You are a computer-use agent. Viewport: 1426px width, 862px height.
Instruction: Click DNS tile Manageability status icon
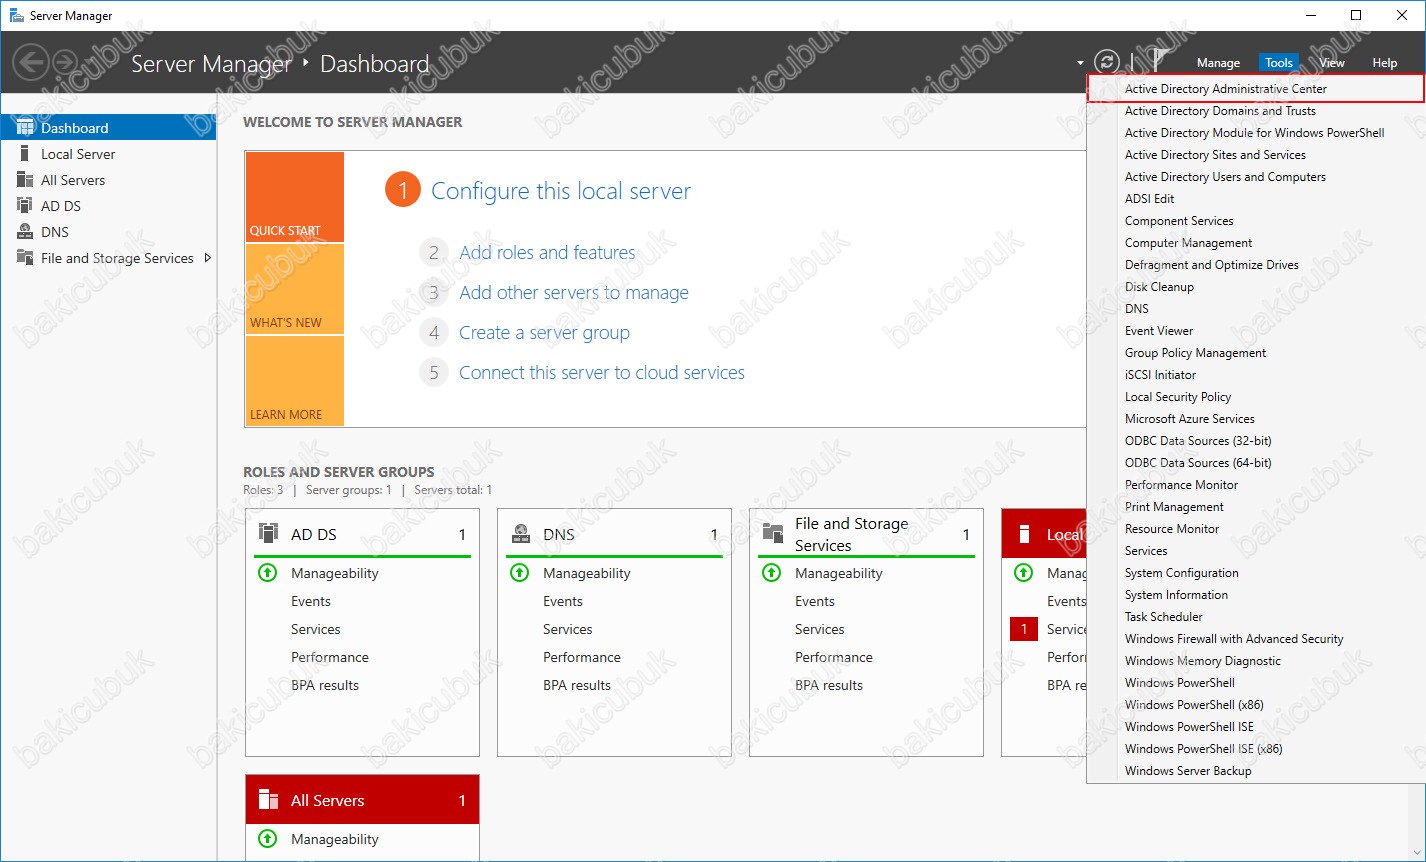coord(519,573)
